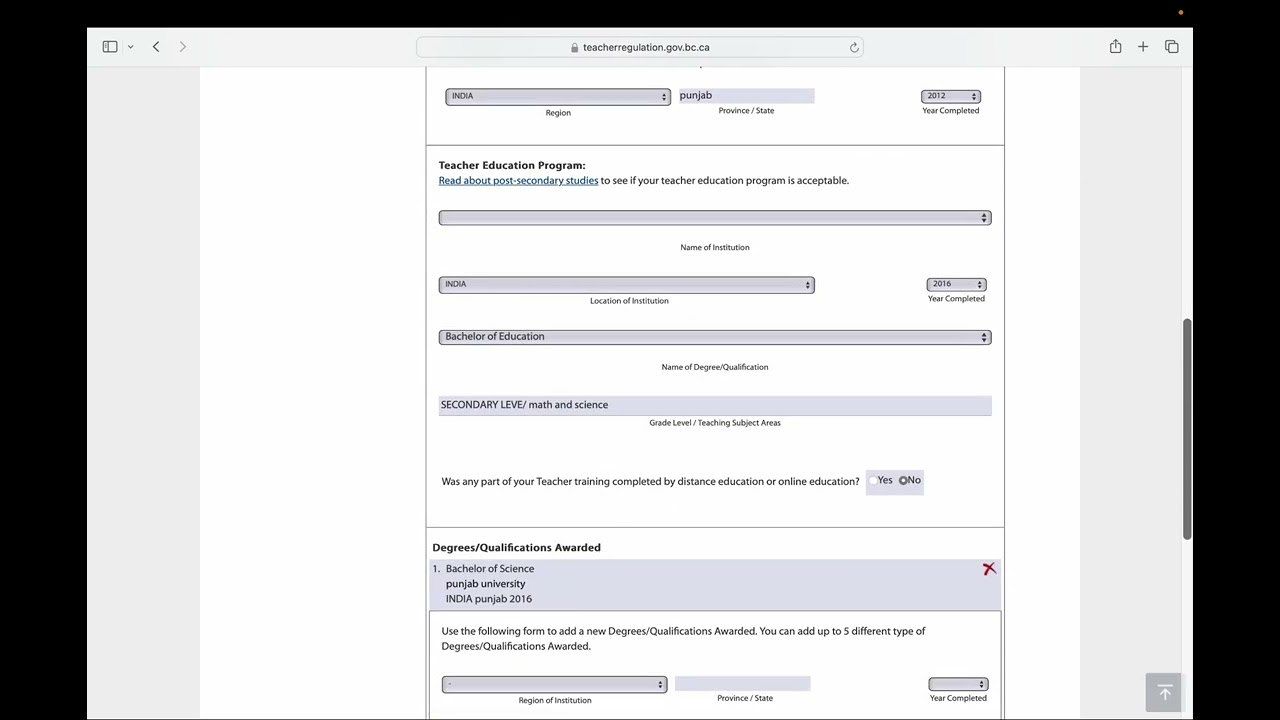Viewport: 1280px width, 720px height.
Task: Select No for distance education
Action: 903,481
